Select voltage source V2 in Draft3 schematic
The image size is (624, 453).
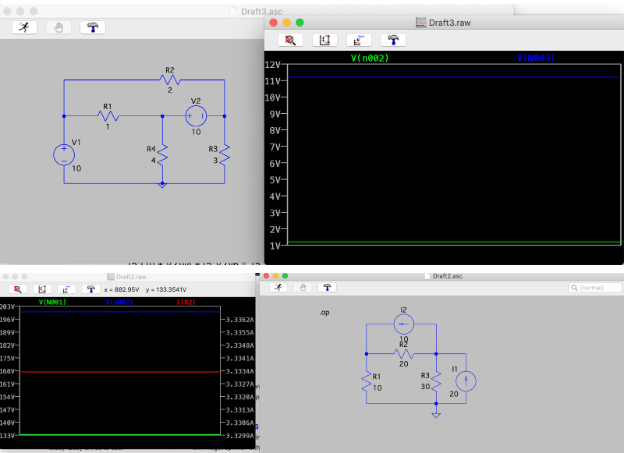pos(196,116)
